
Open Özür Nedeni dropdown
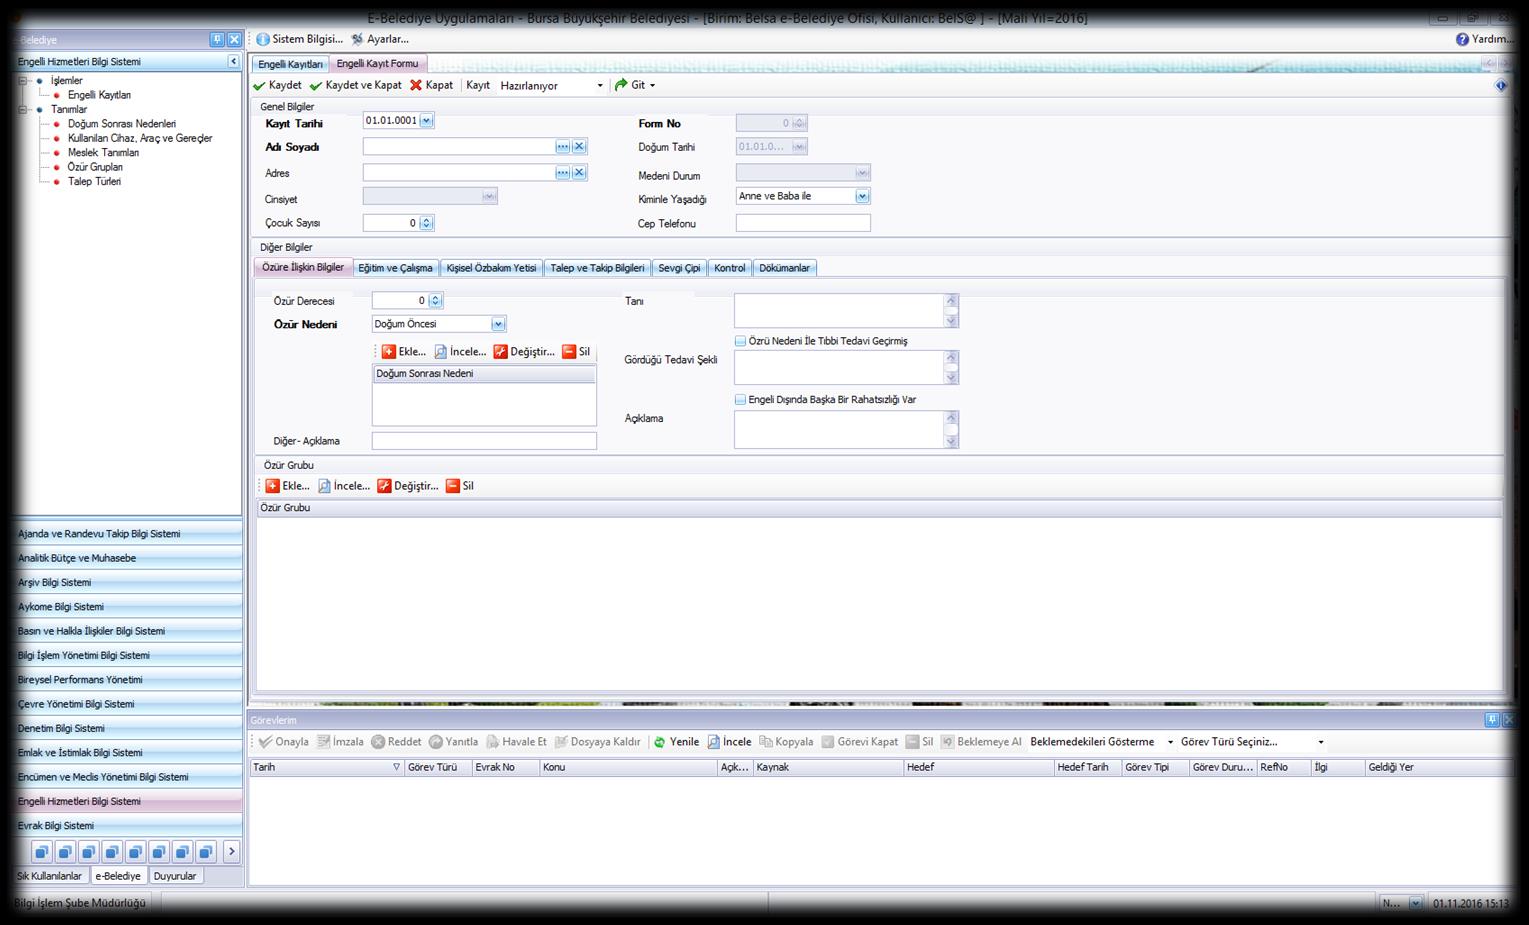point(498,324)
